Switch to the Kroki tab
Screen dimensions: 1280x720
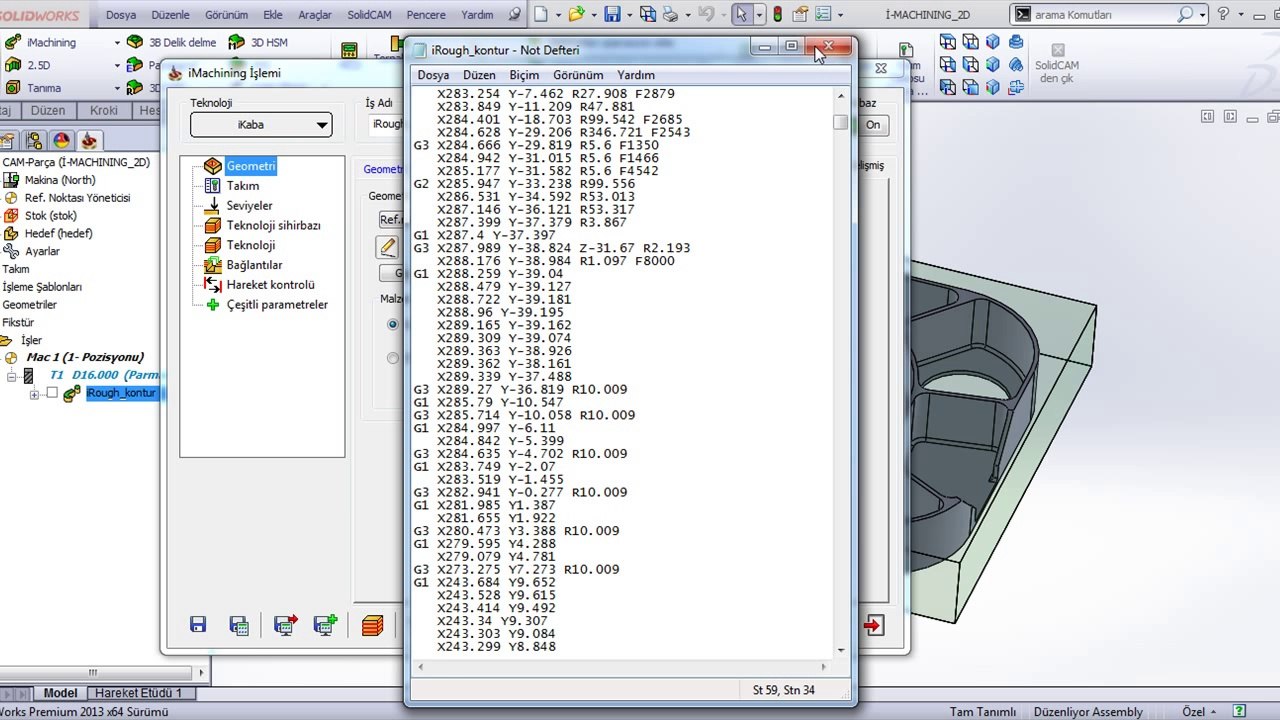point(104,111)
